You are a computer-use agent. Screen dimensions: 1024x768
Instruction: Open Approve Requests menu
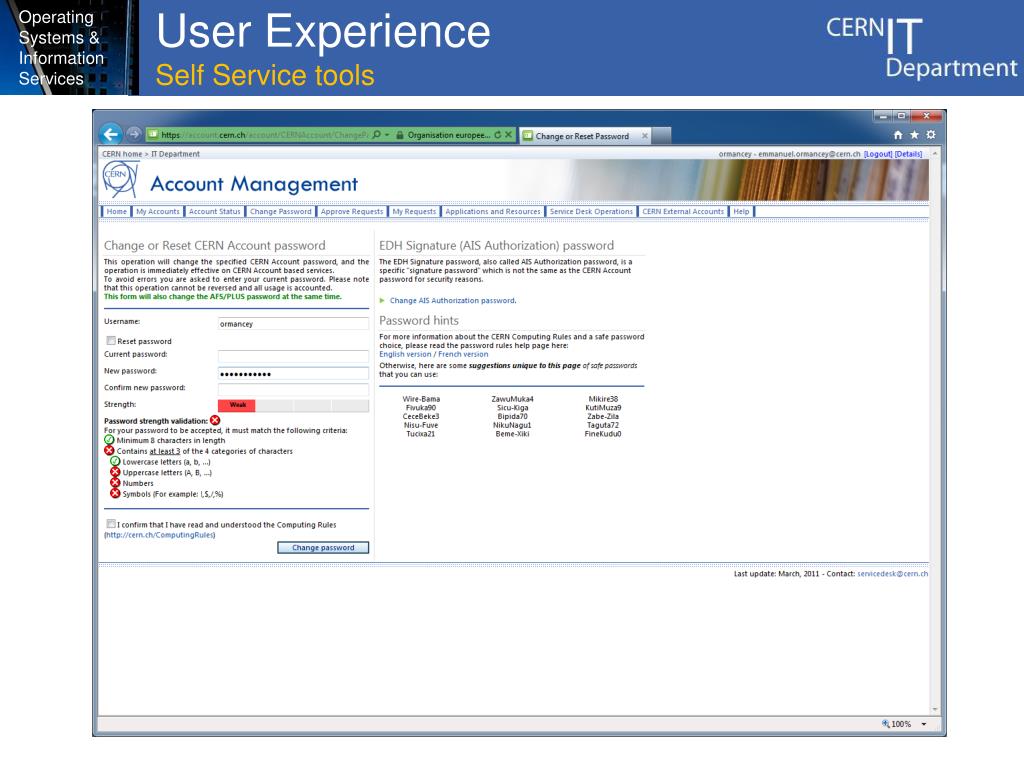pyautogui.click(x=352, y=212)
